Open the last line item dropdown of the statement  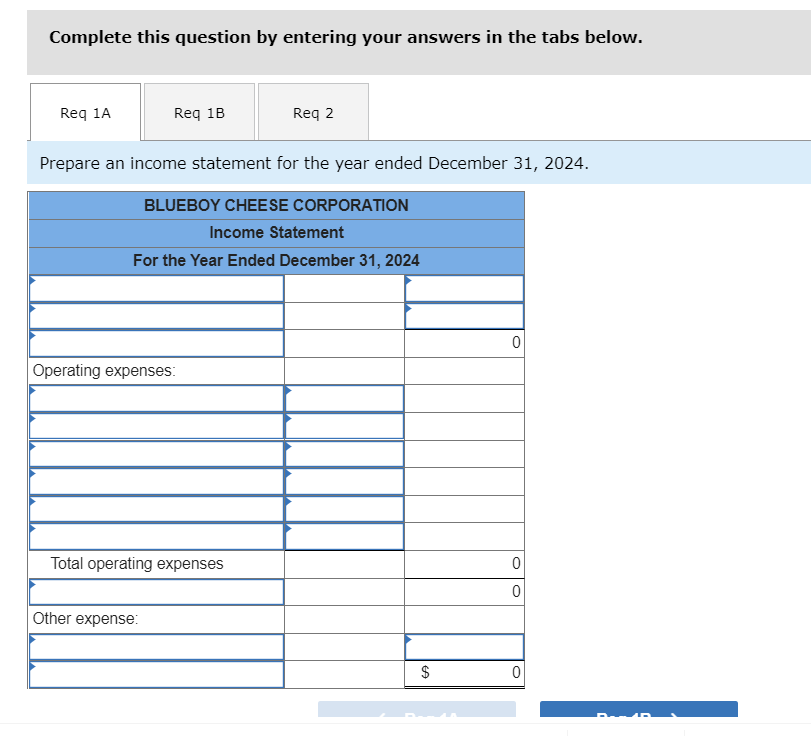tap(156, 672)
